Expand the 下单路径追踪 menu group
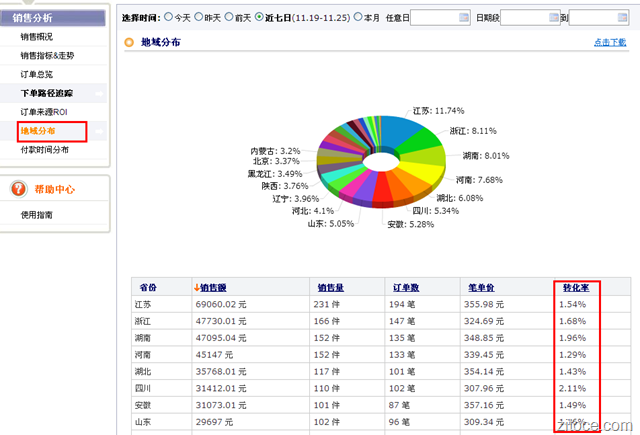640x435 pixels. pos(100,93)
